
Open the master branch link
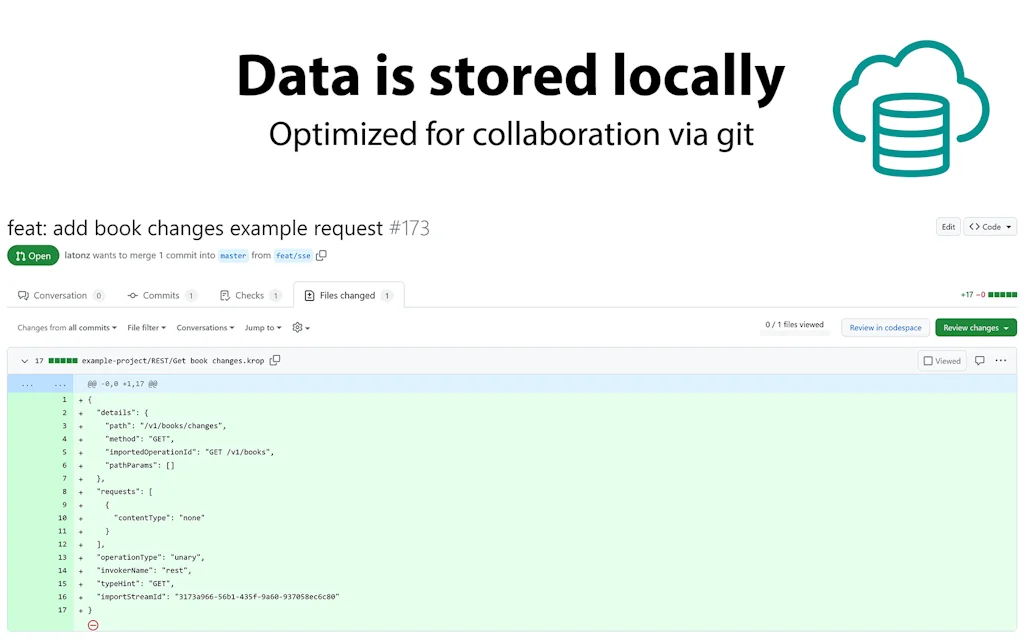[x=233, y=255]
